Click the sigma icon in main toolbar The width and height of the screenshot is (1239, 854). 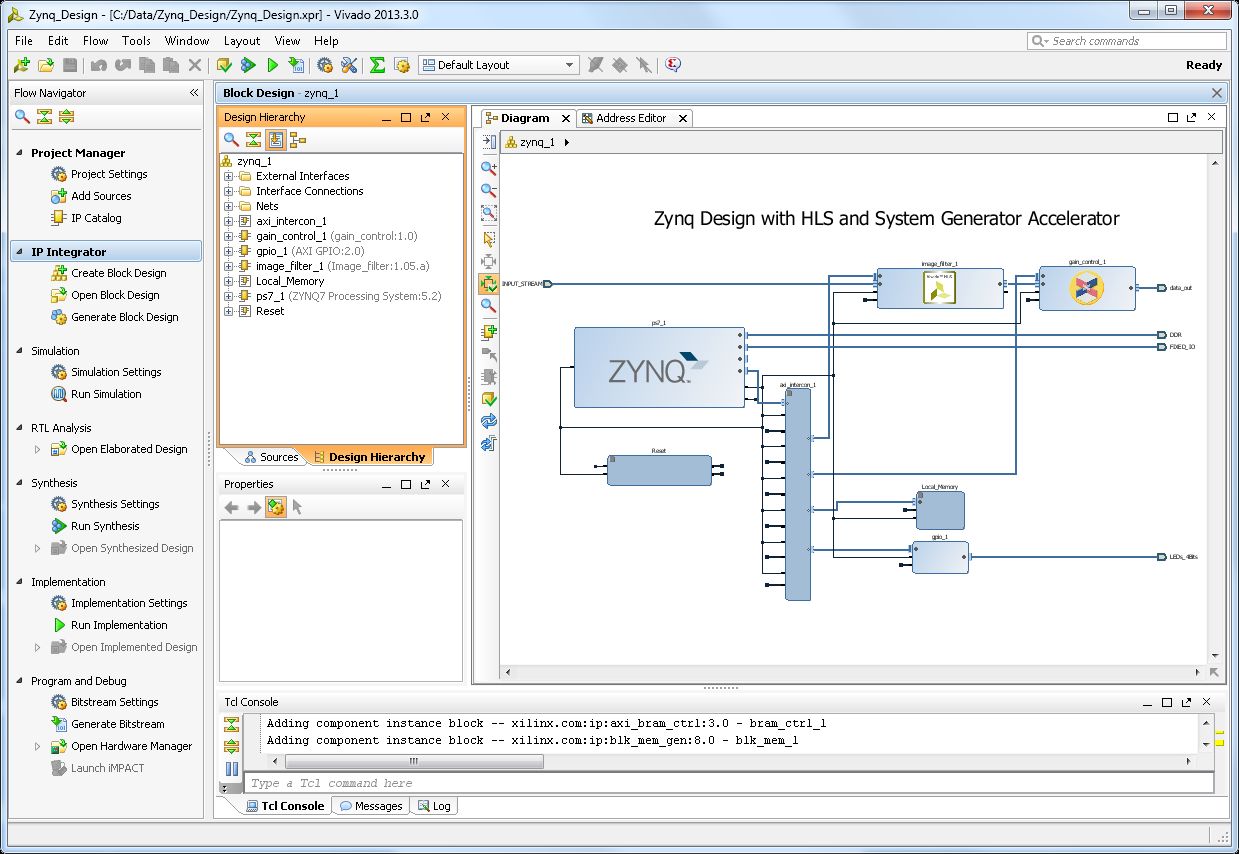click(377, 65)
